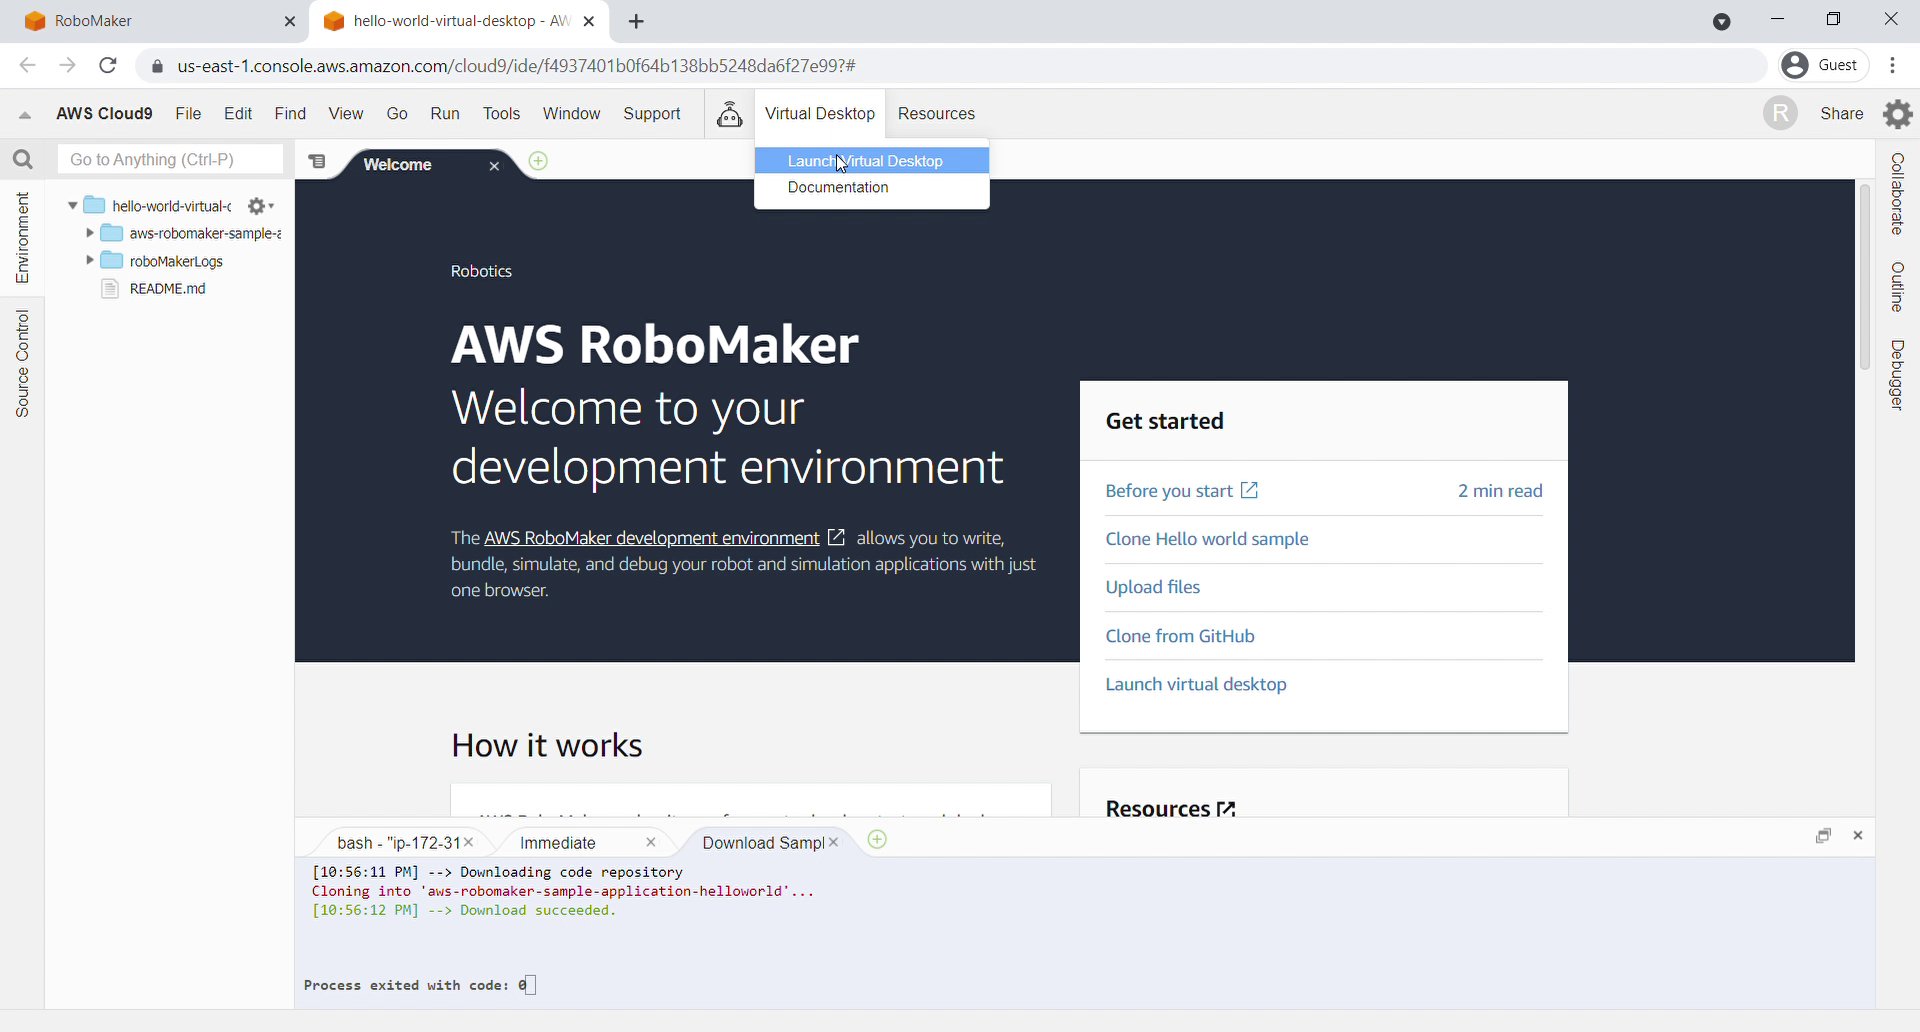Close the bottom console panel
1920x1032 pixels.
coord(1858,836)
